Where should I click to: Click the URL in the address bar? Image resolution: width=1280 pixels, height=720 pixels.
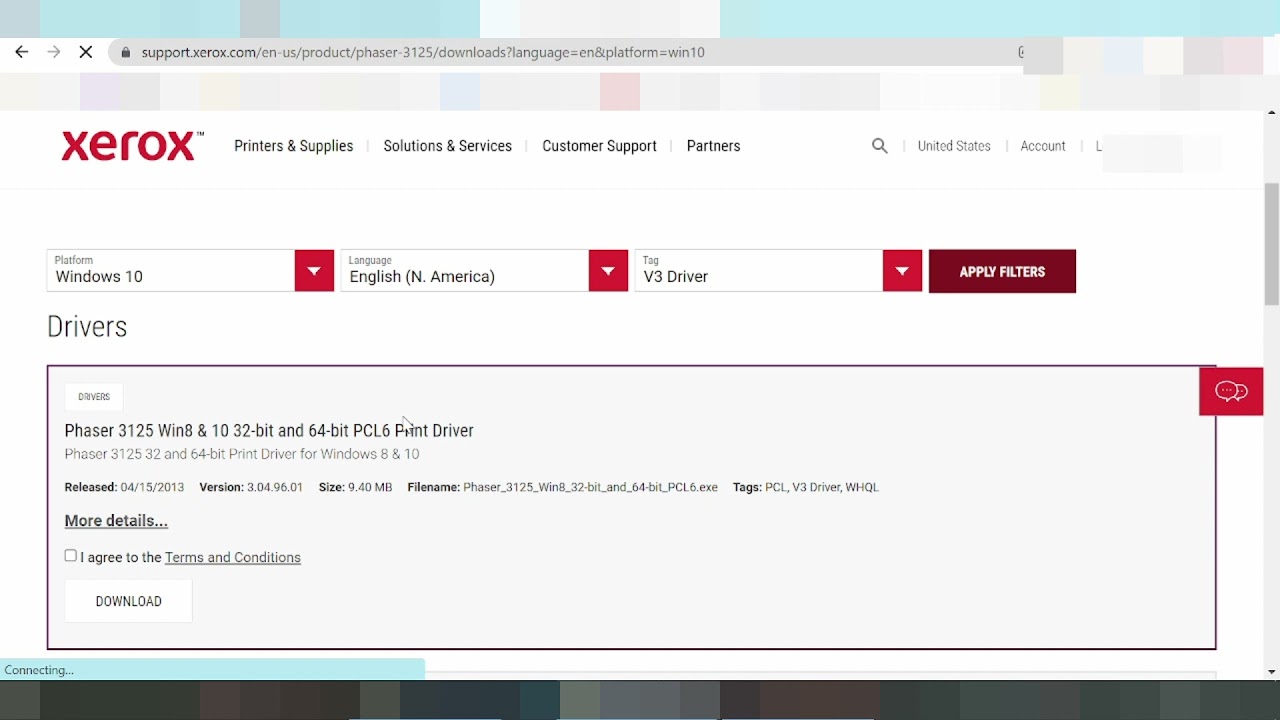423,52
